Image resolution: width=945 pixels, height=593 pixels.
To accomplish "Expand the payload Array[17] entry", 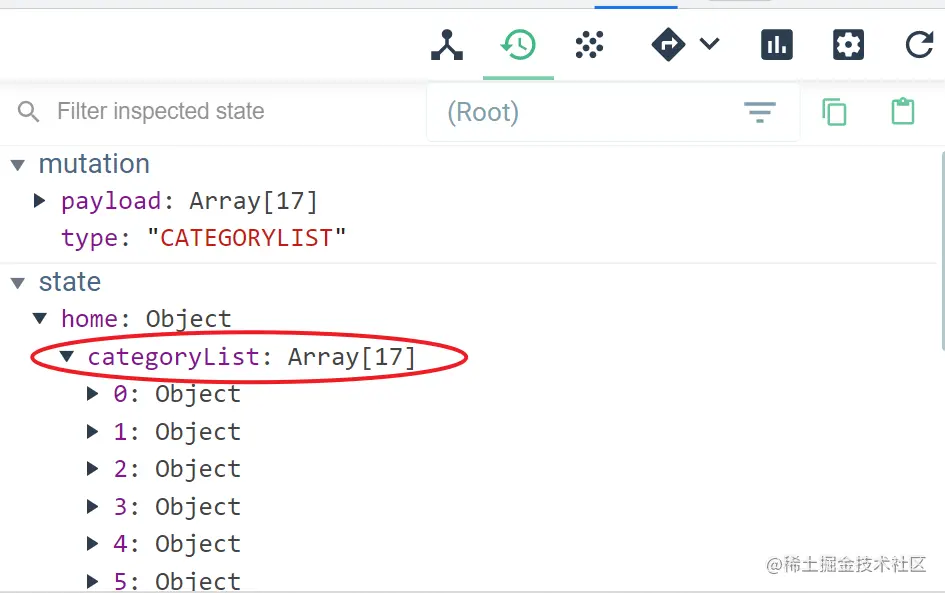I will point(40,201).
